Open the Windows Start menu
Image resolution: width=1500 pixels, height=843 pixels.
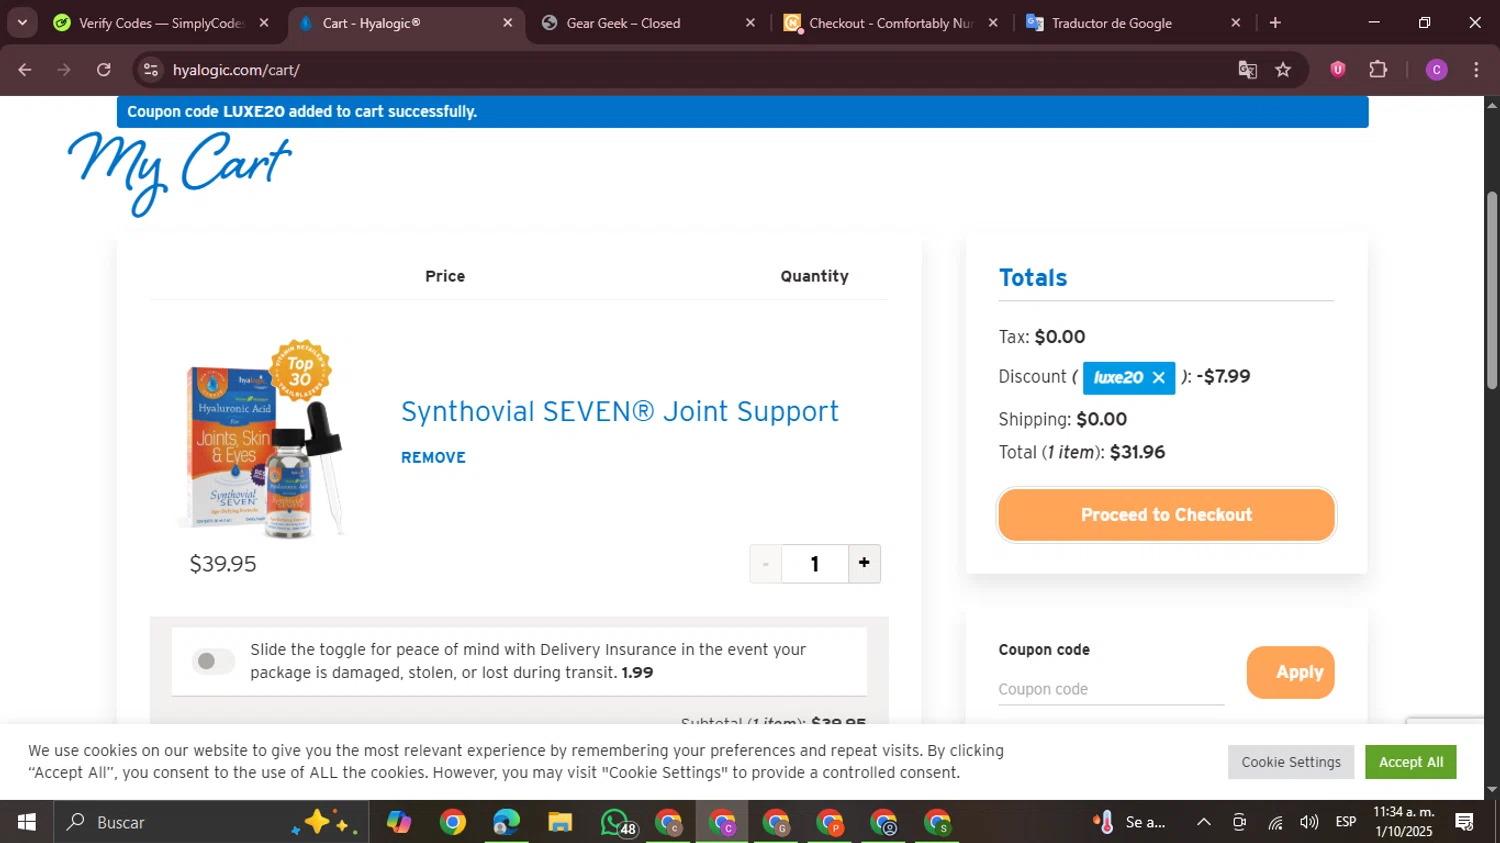coord(27,822)
